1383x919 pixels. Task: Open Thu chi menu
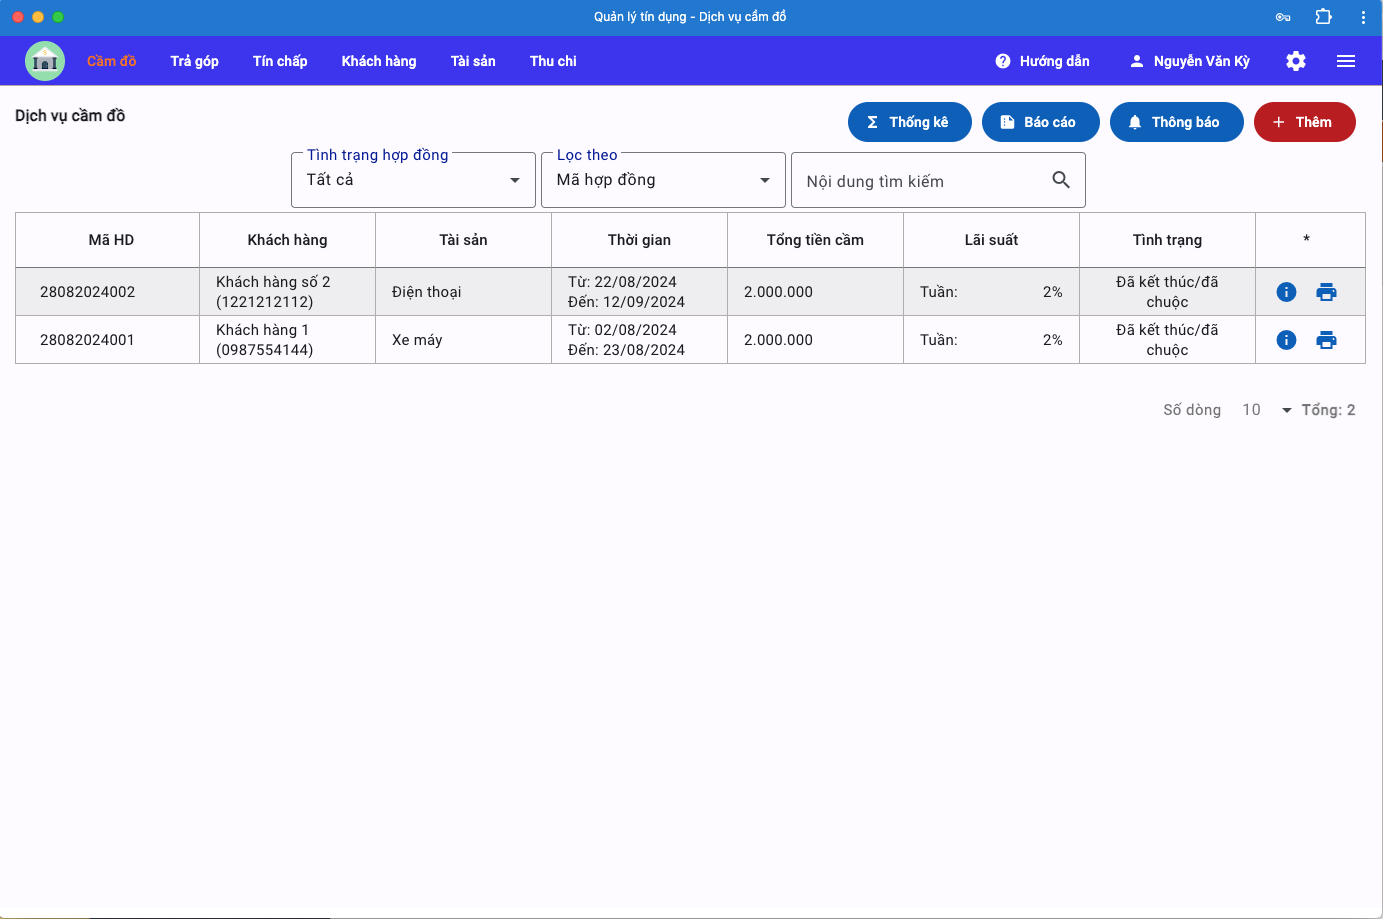[553, 61]
